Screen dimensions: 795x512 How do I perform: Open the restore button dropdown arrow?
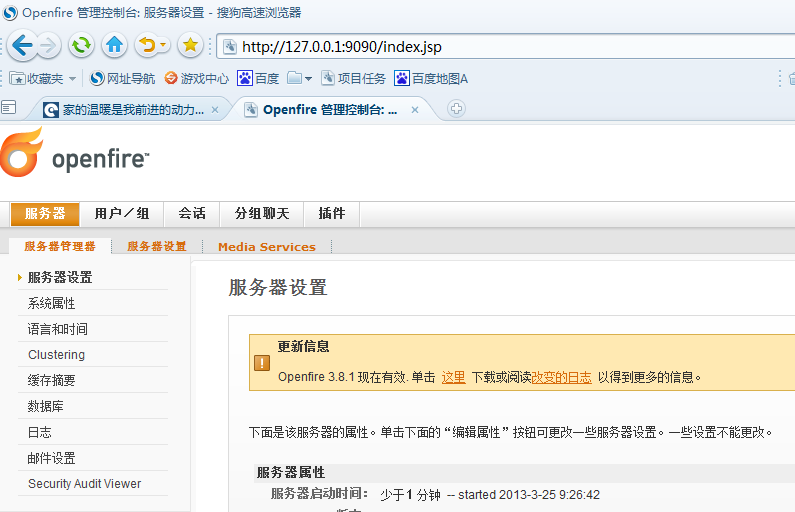(164, 46)
